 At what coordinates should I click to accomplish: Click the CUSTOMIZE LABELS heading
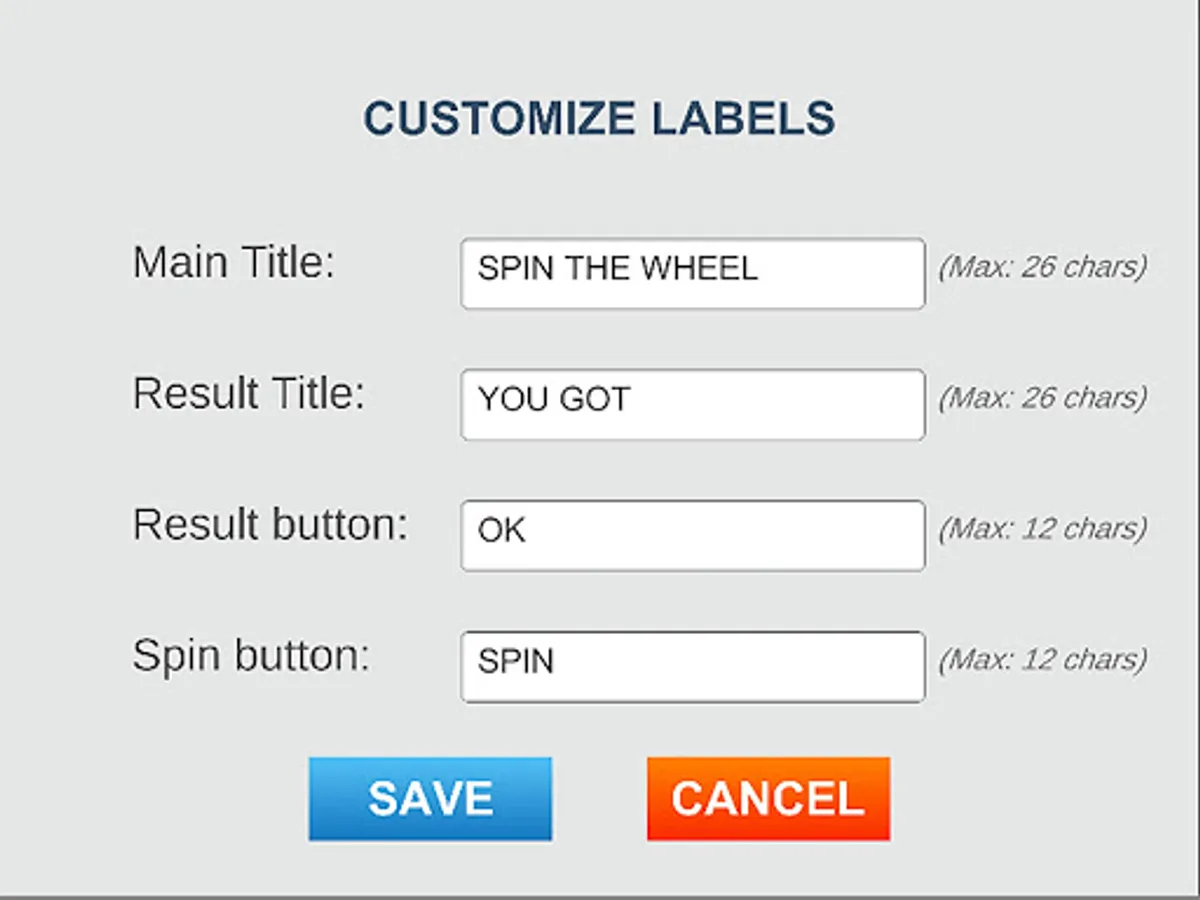pos(599,118)
